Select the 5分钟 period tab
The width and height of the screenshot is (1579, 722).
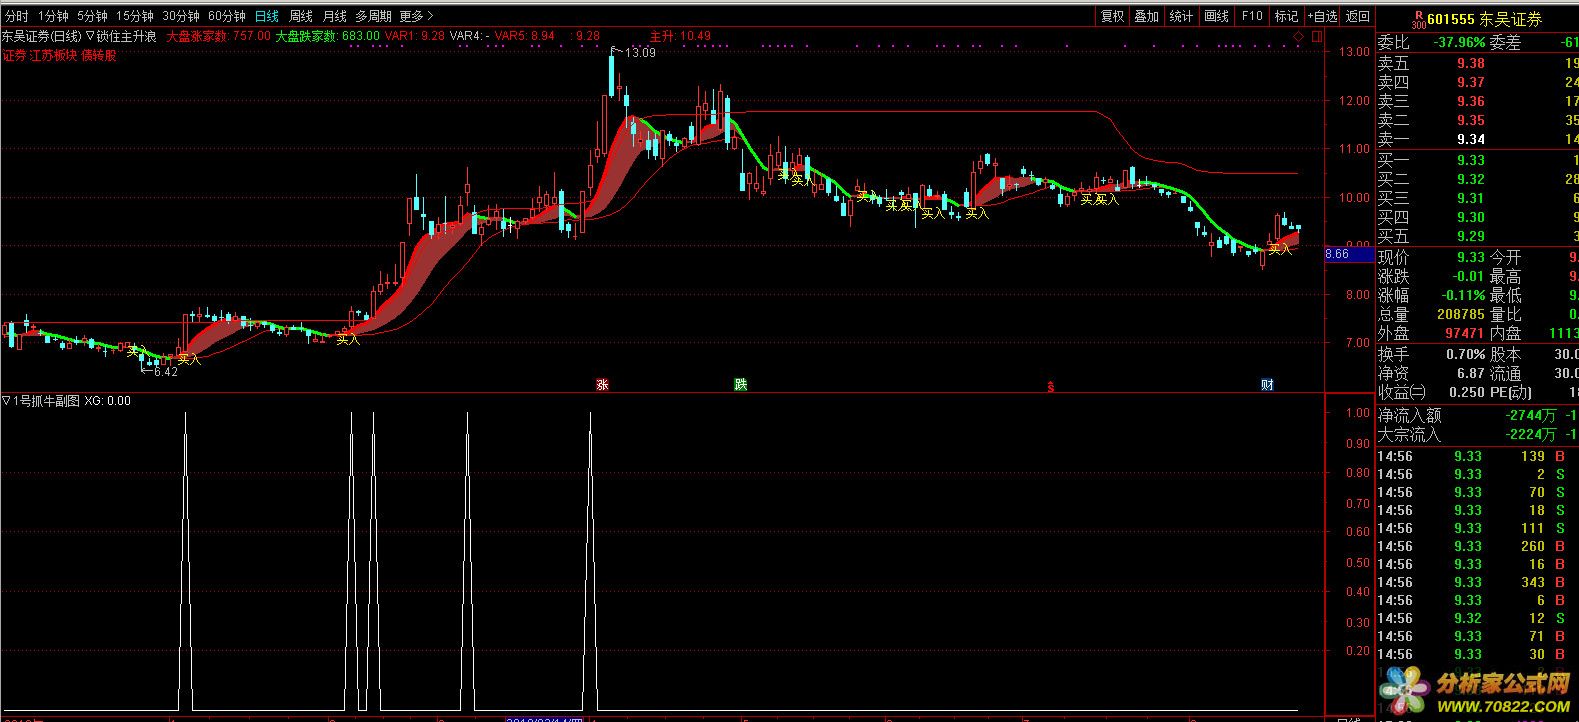(x=91, y=16)
